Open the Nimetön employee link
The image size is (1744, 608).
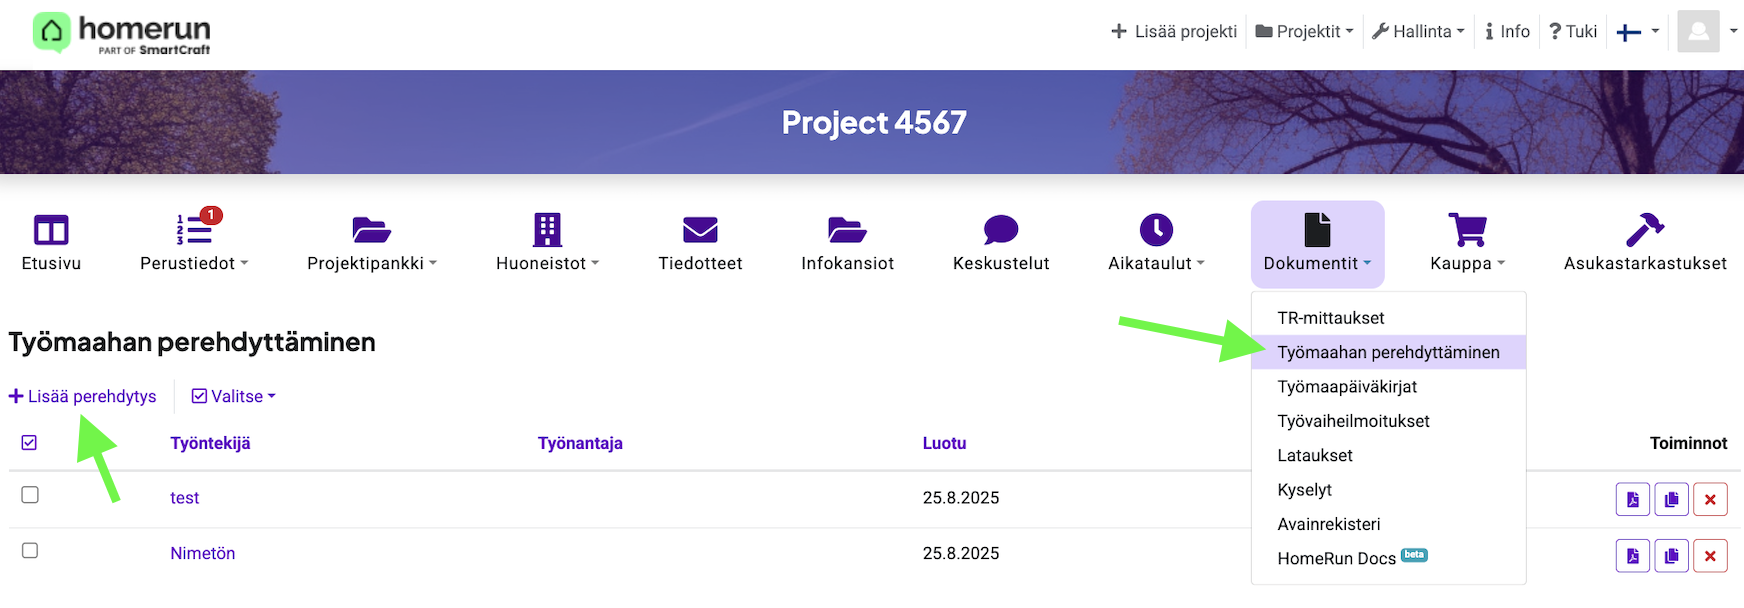click(202, 553)
